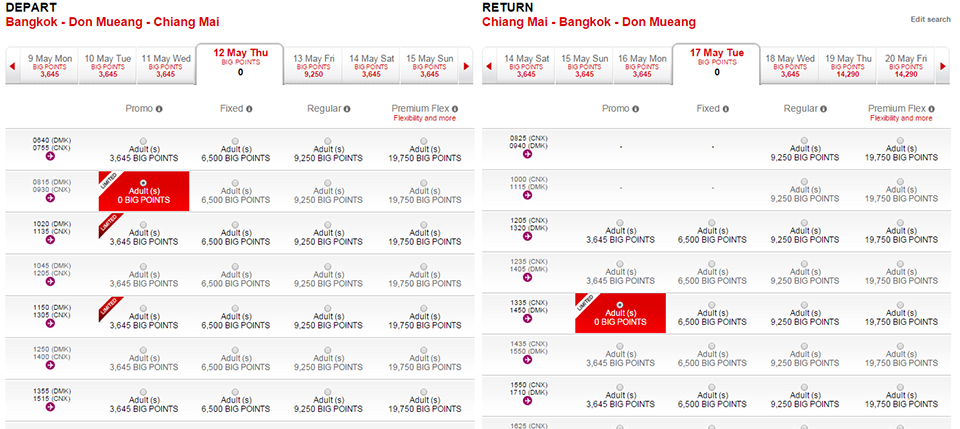Click 12 May Thu selected depart tab
This screenshot has width=960, height=429.
240,64
